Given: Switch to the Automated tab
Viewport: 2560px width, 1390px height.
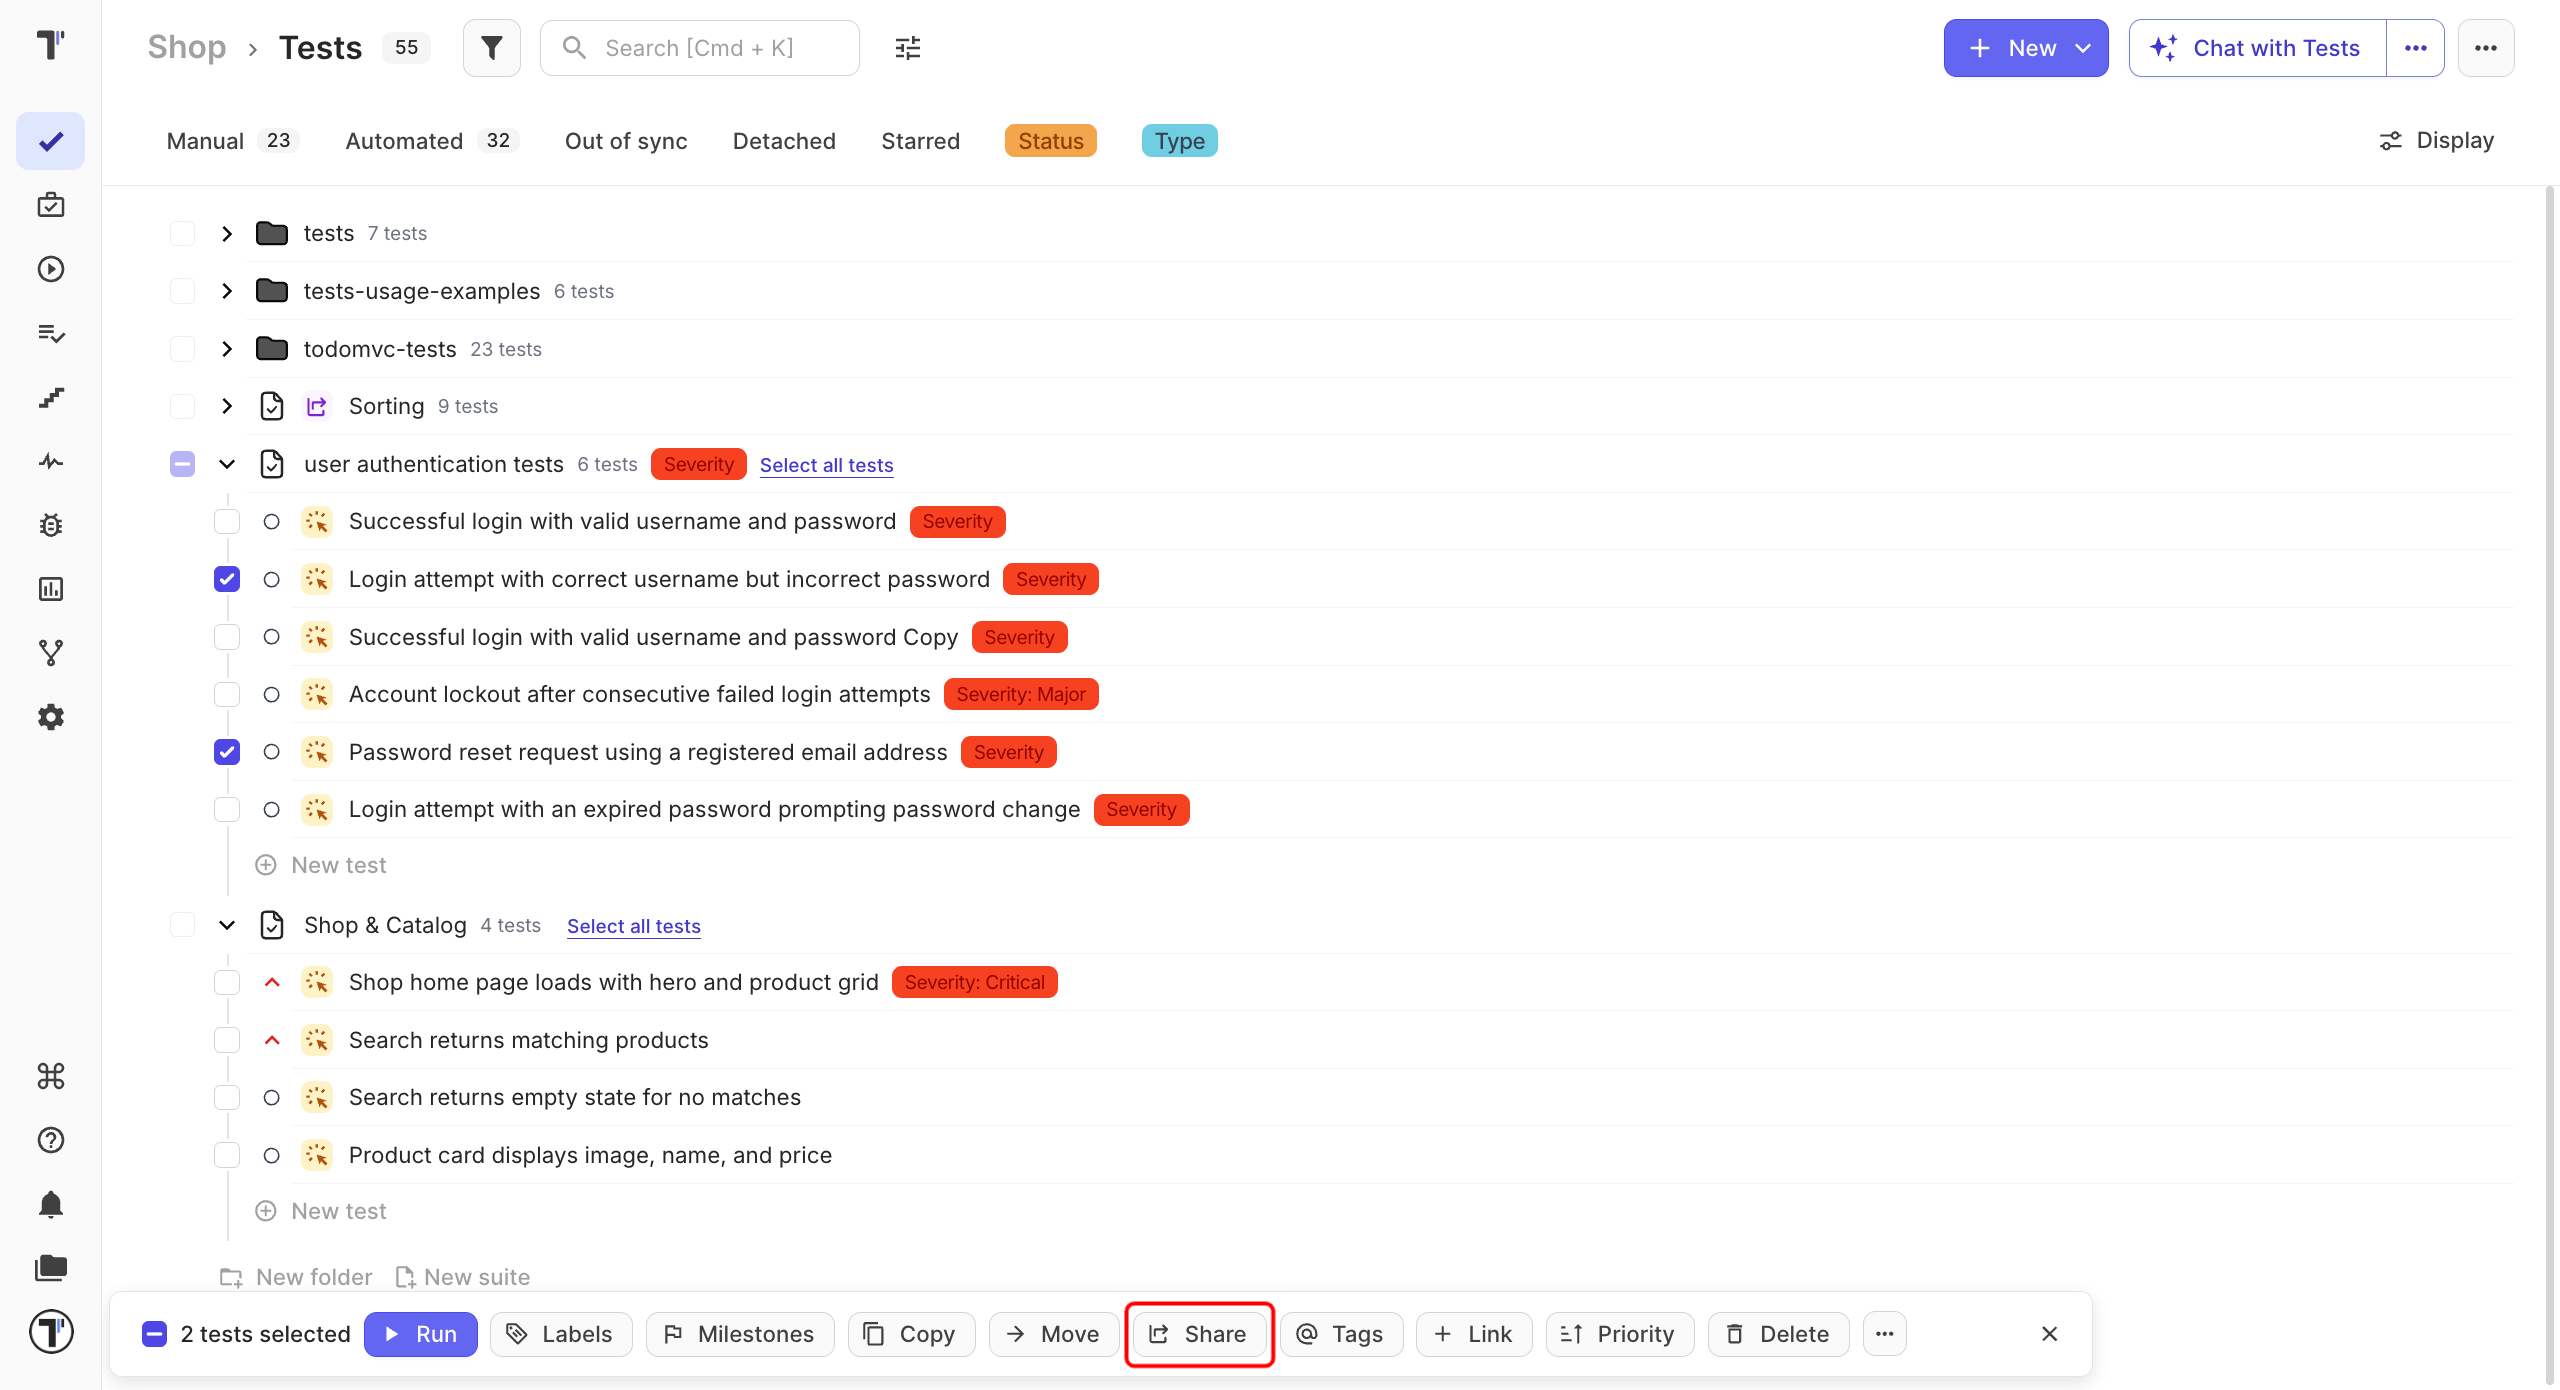Looking at the screenshot, I should click(431, 141).
